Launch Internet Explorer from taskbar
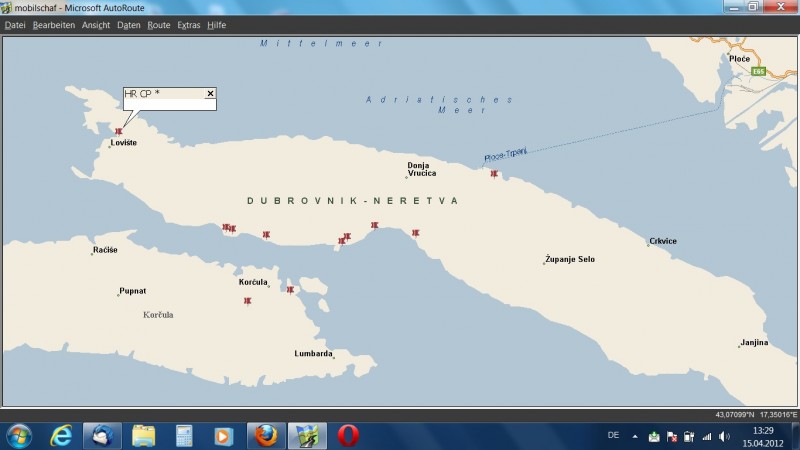This screenshot has height=450, width=800. (62, 435)
